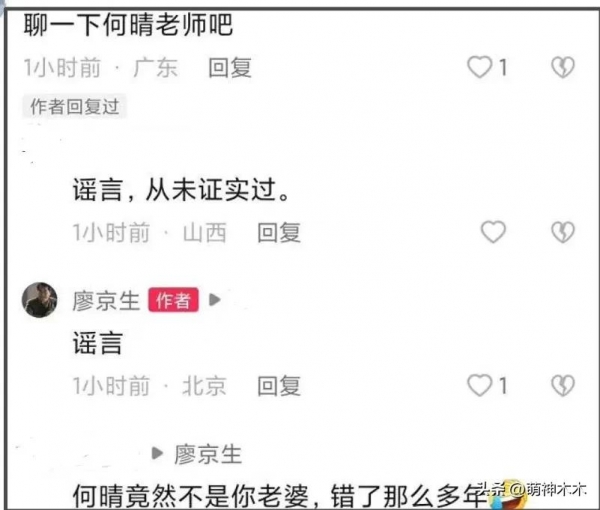Click the 作者回复过 tag

[x=75, y=106]
